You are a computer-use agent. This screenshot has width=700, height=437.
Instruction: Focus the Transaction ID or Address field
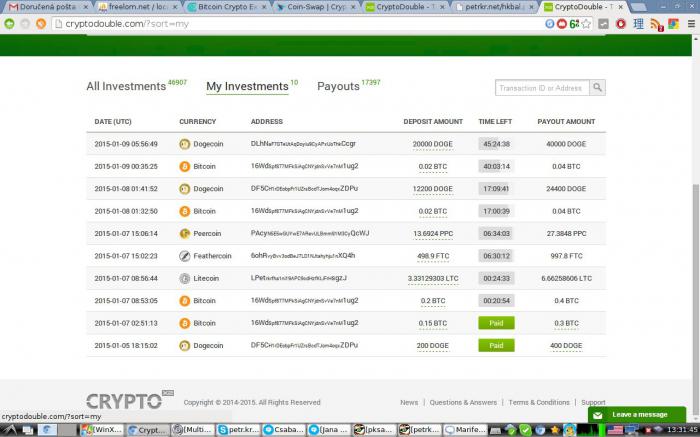click(542, 88)
